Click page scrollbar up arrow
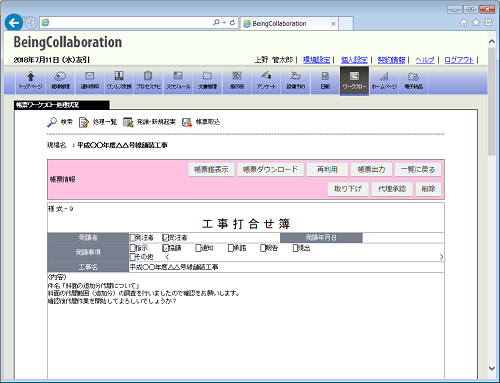The height and width of the screenshot is (383, 500). (x=492, y=42)
